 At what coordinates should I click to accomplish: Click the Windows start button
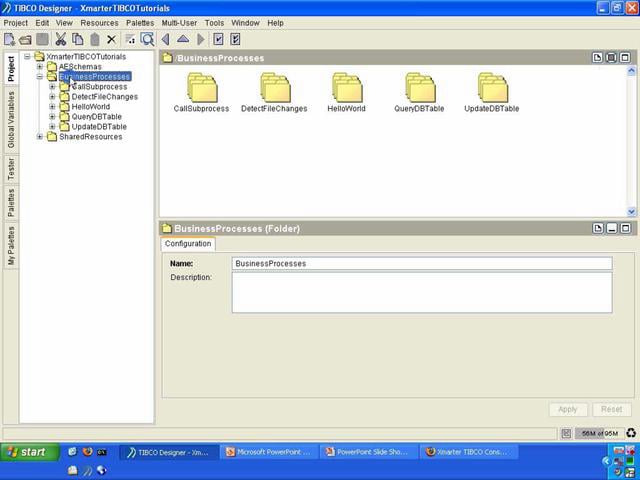click(29, 452)
